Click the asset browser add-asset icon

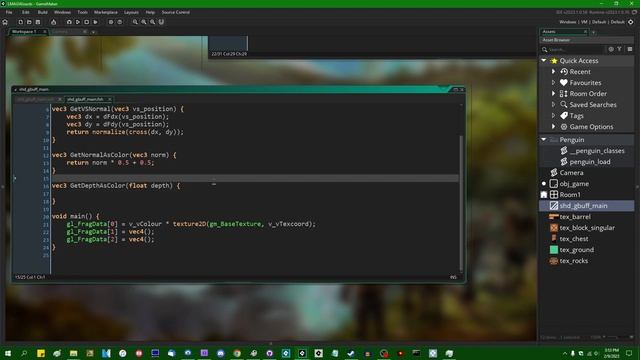point(611,49)
